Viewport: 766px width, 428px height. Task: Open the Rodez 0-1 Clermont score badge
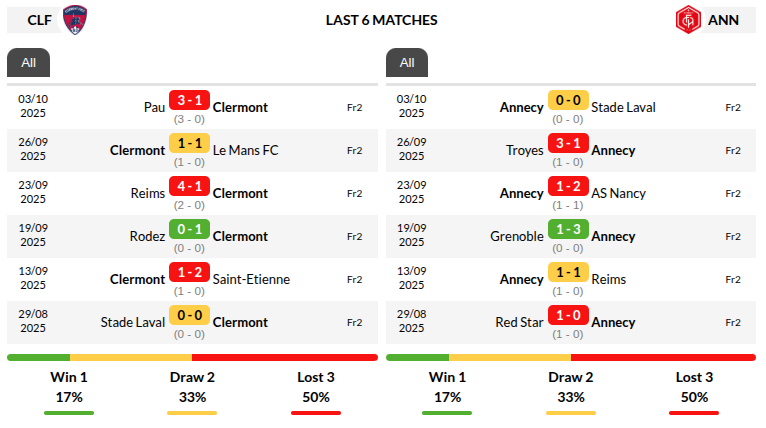click(189, 229)
